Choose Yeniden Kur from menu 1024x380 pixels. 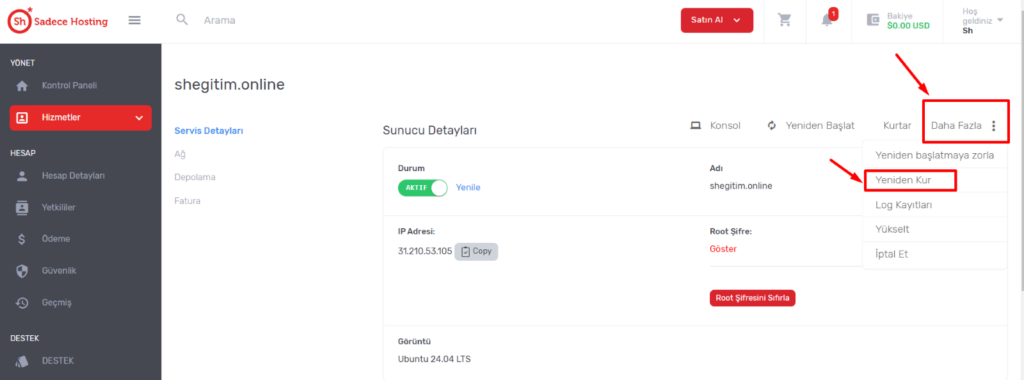point(935,180)
